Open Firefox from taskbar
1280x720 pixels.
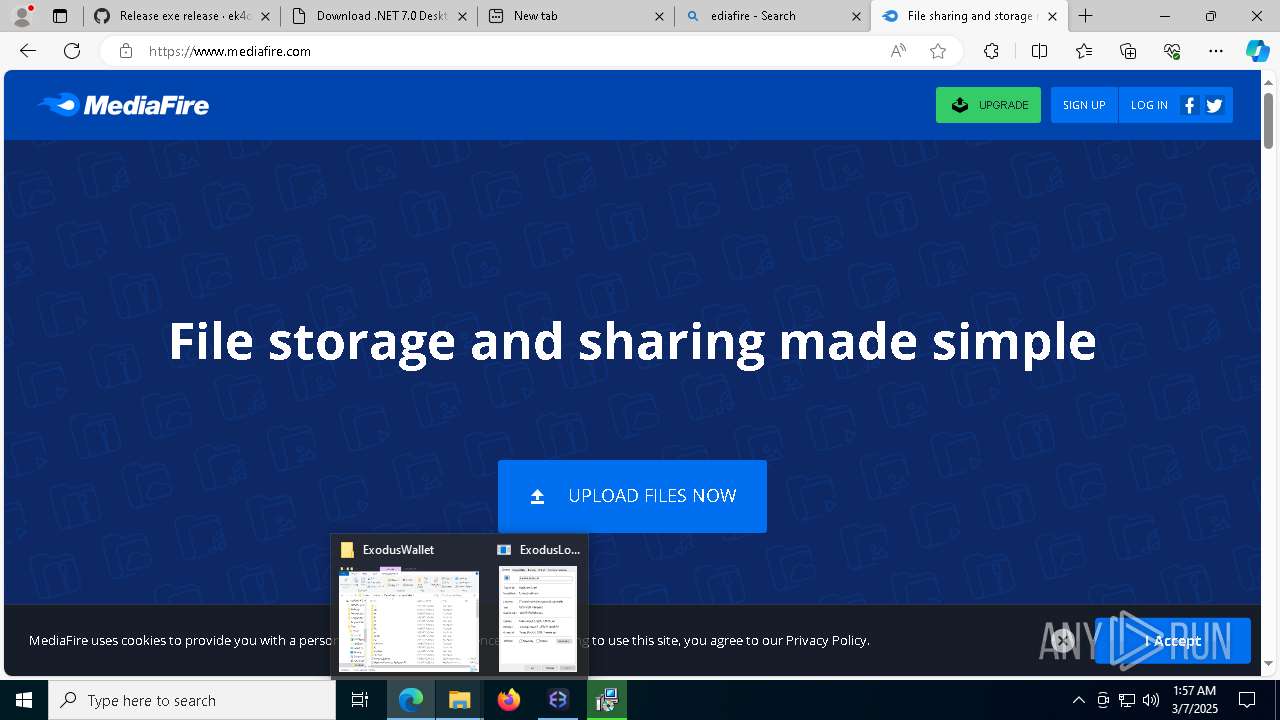tap(509, 700)
